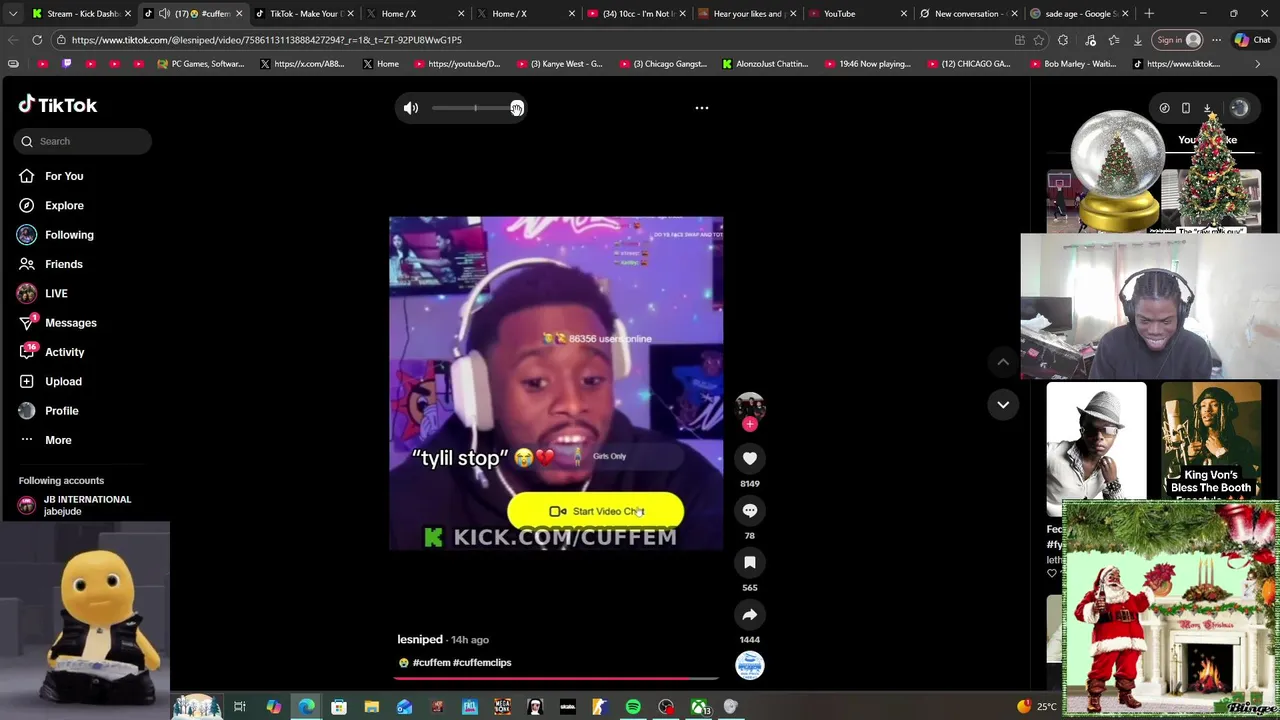This screenshot has height=720, width=1280.
Task: Open Spotify from the taskbar
Action: click(x=633, y=707)
